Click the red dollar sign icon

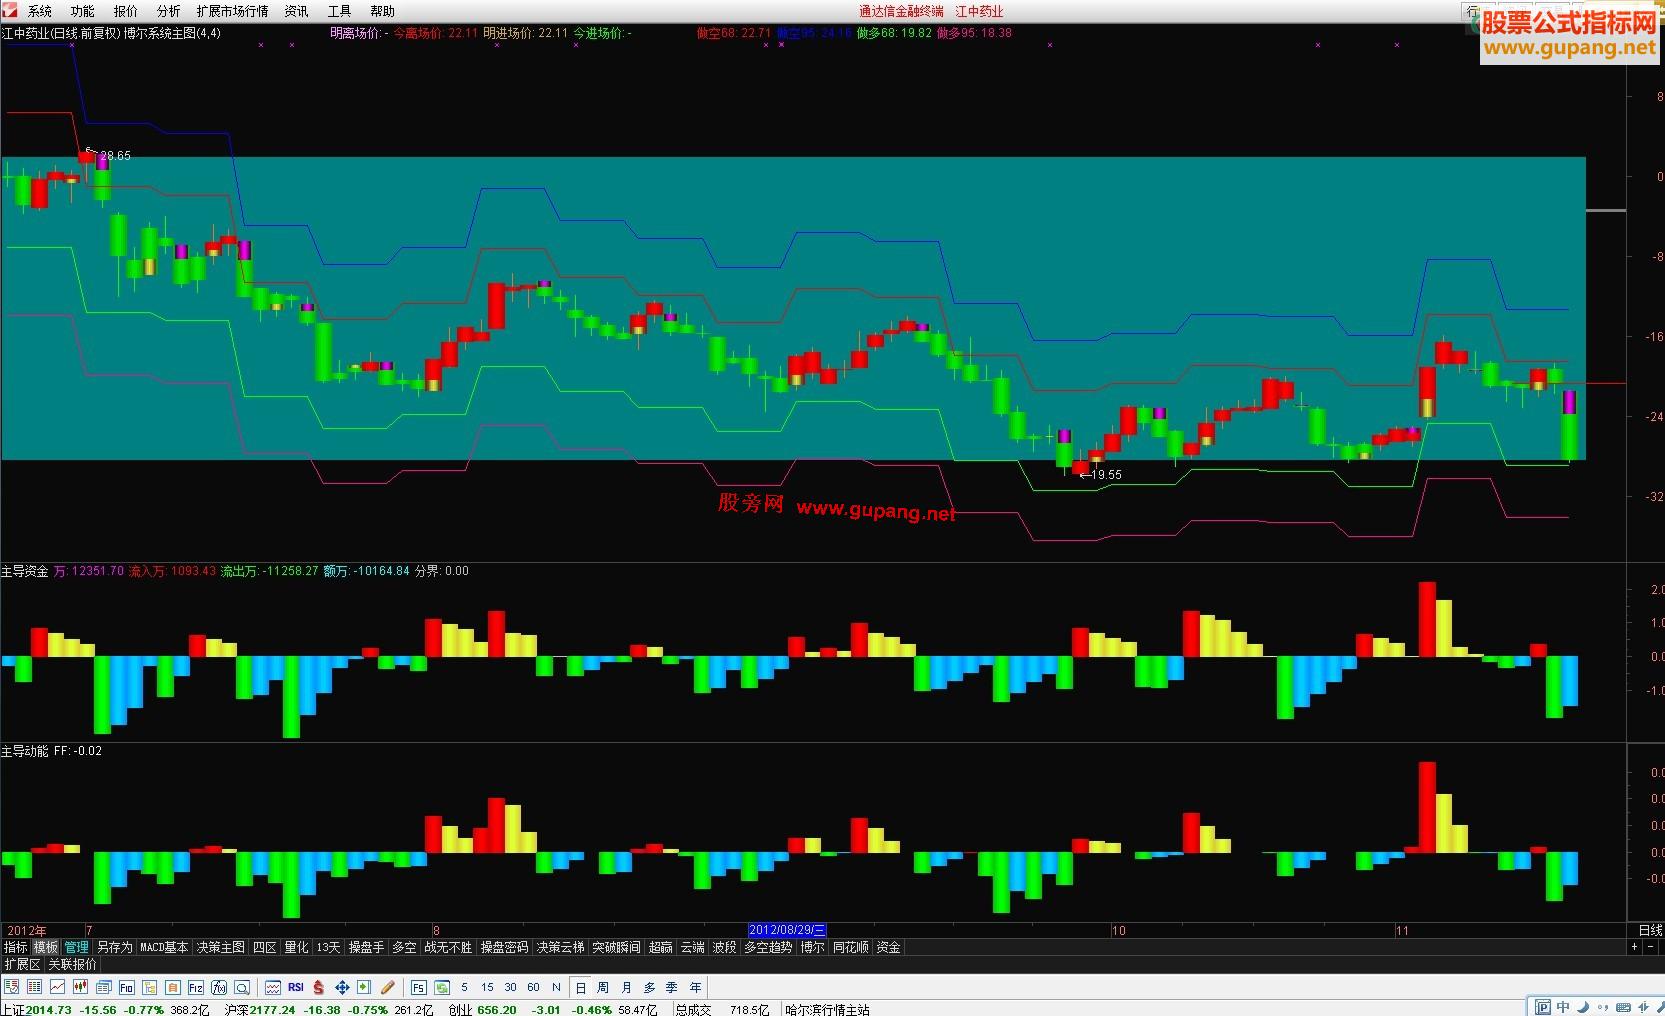[318, 987]
